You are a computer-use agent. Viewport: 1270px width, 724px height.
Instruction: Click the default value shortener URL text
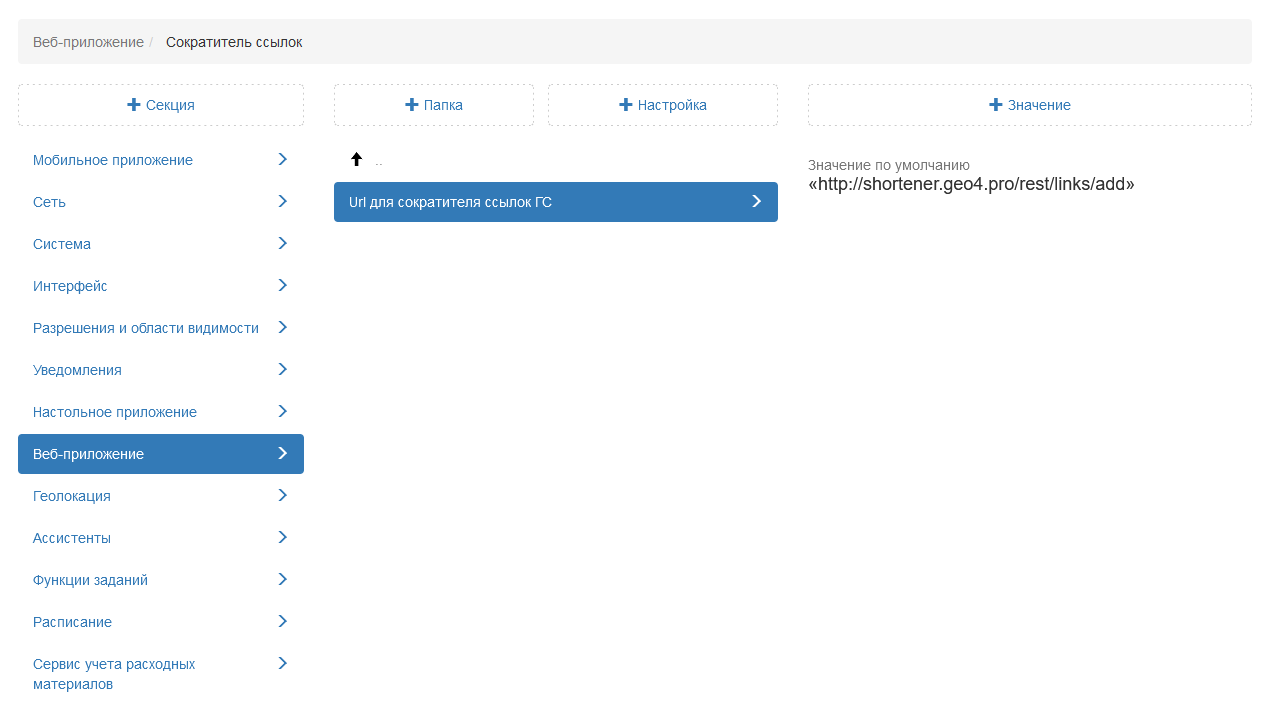[x=971, y=185]
